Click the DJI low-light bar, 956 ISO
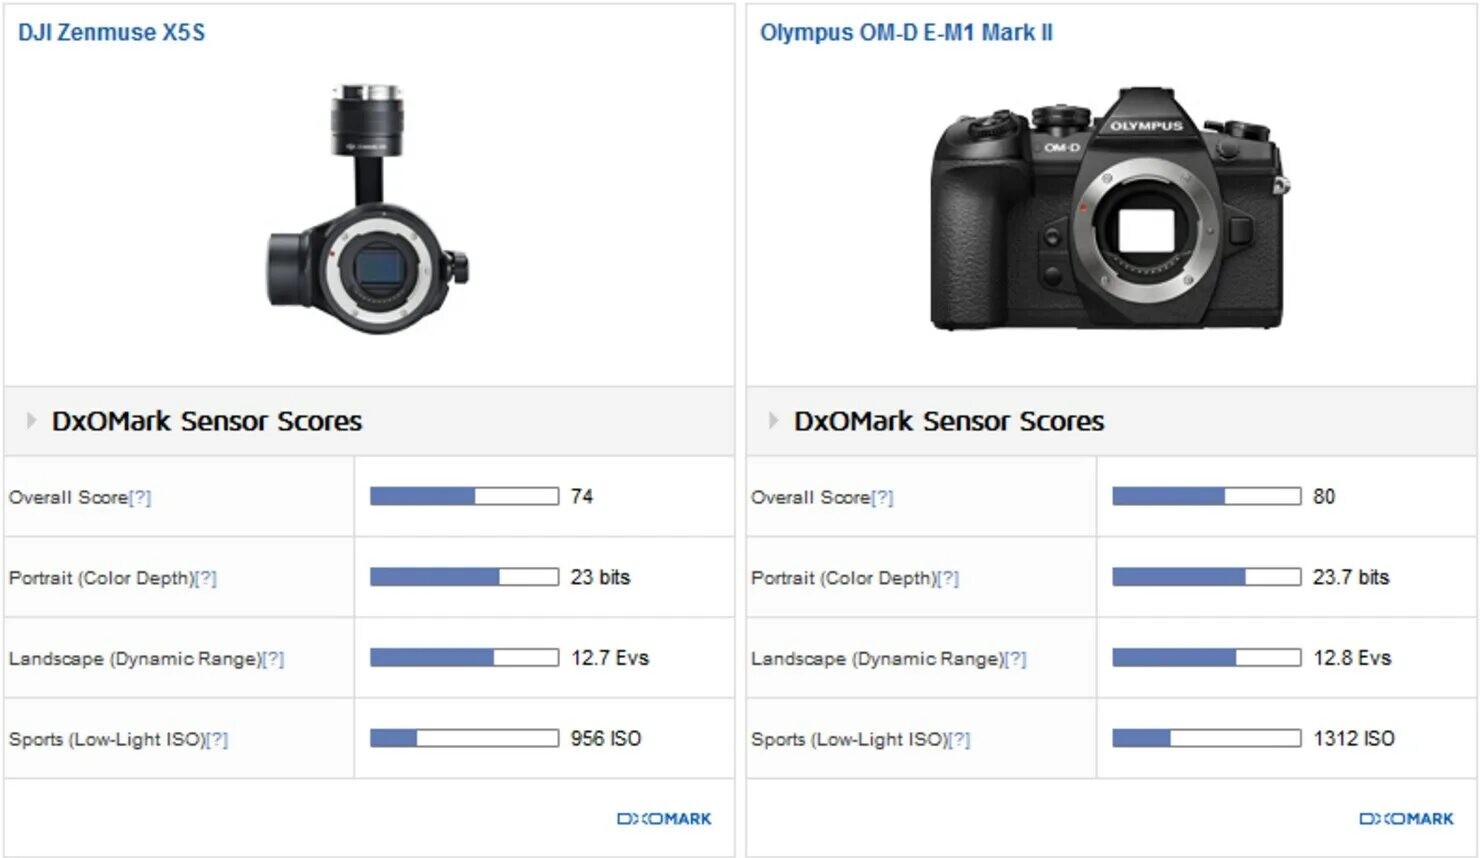Screen dimensions: 1480x858 tap(464, 738)
